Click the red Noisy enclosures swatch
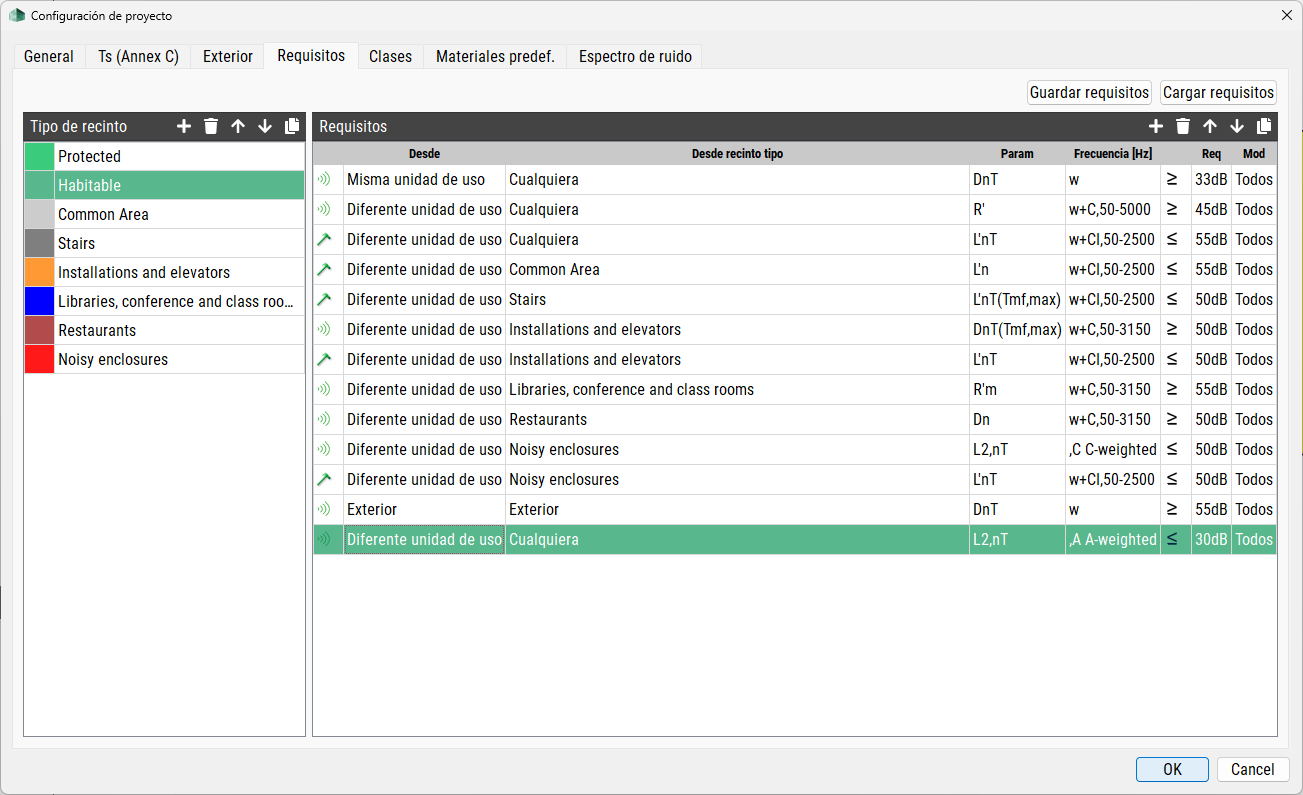1303x795 pixels. click(39, 359)
